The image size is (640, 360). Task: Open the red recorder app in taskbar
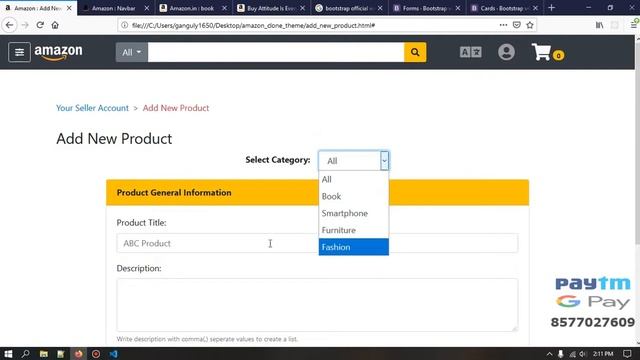(x=96, y=354)
